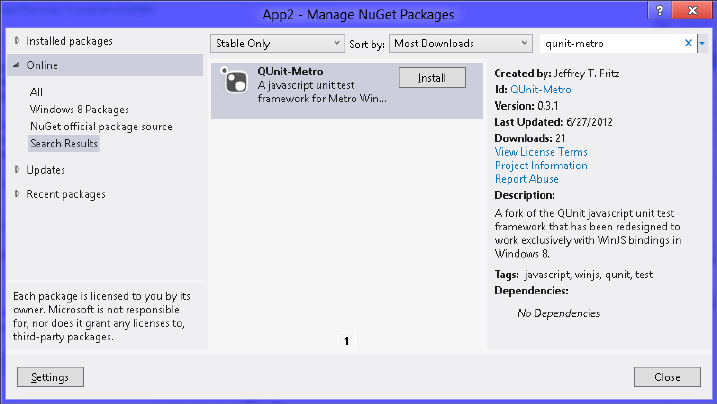The width and height of the screenshot is (717, 404).
Task: Open the Settings button
Action: [x=50, y=377]
